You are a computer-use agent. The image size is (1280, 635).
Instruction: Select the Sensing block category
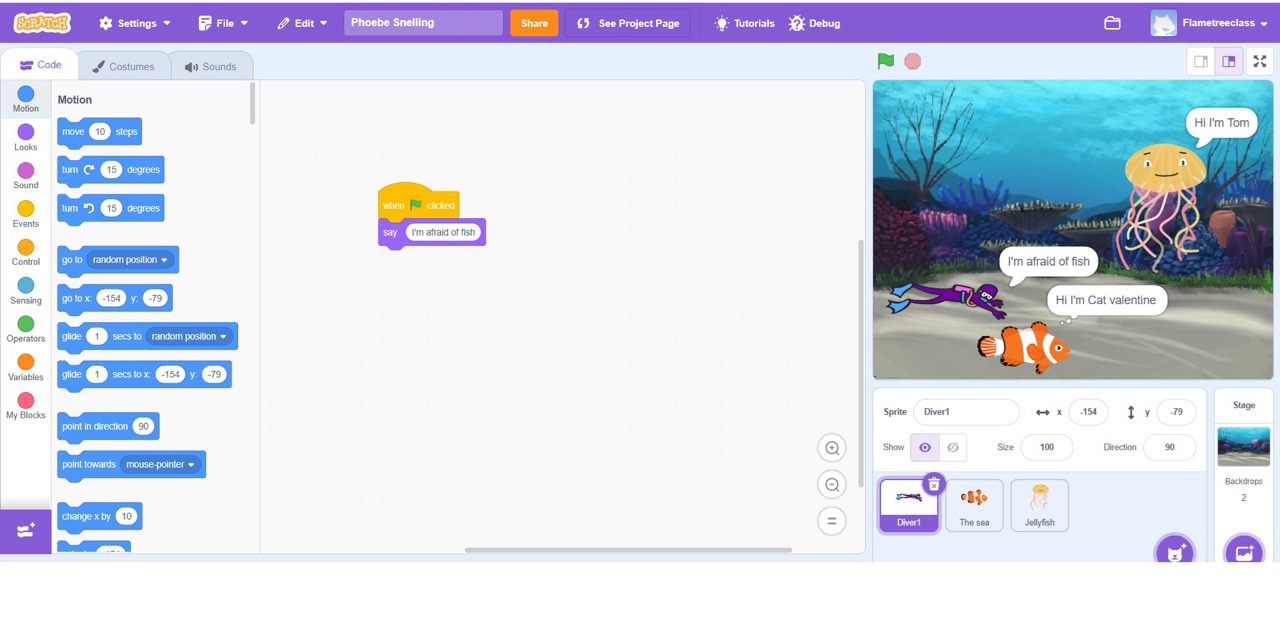point(26,291)
